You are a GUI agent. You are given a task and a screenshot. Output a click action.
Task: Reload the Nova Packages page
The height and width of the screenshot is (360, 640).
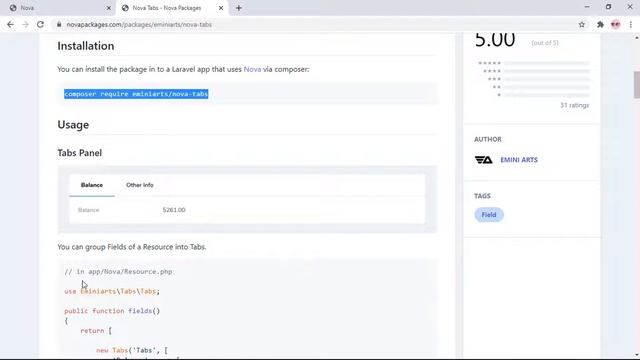point(40,24)
